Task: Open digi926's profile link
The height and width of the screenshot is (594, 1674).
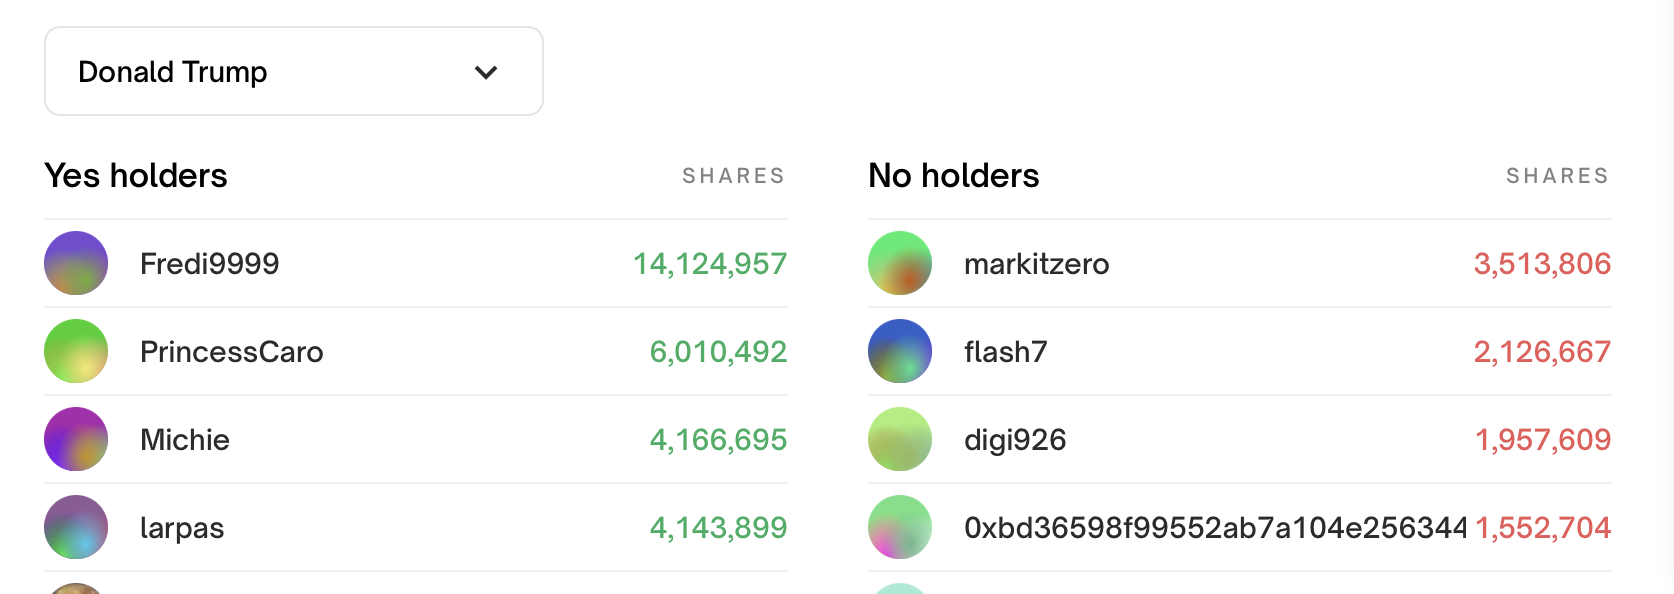Action: (1015, 440)
